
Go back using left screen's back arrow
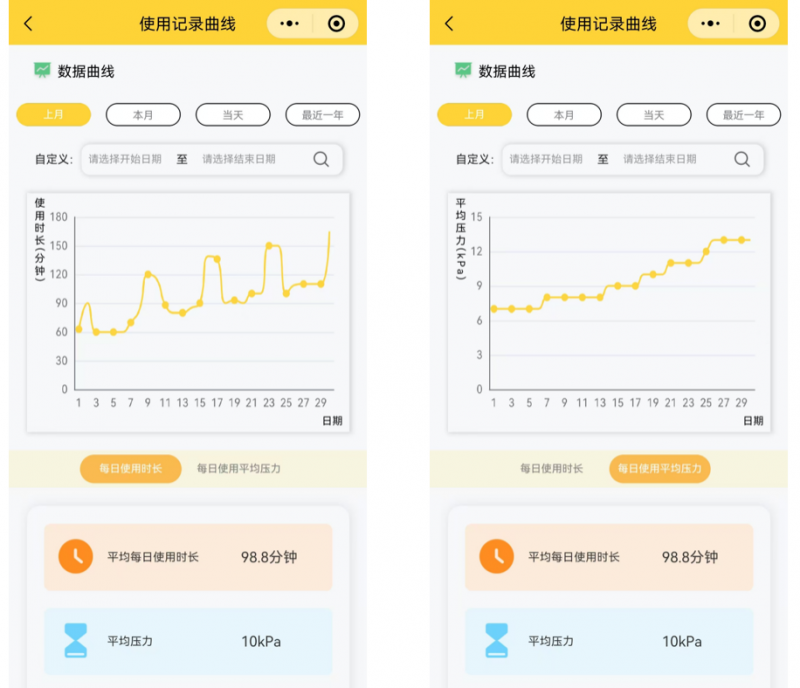pos(28,24)
